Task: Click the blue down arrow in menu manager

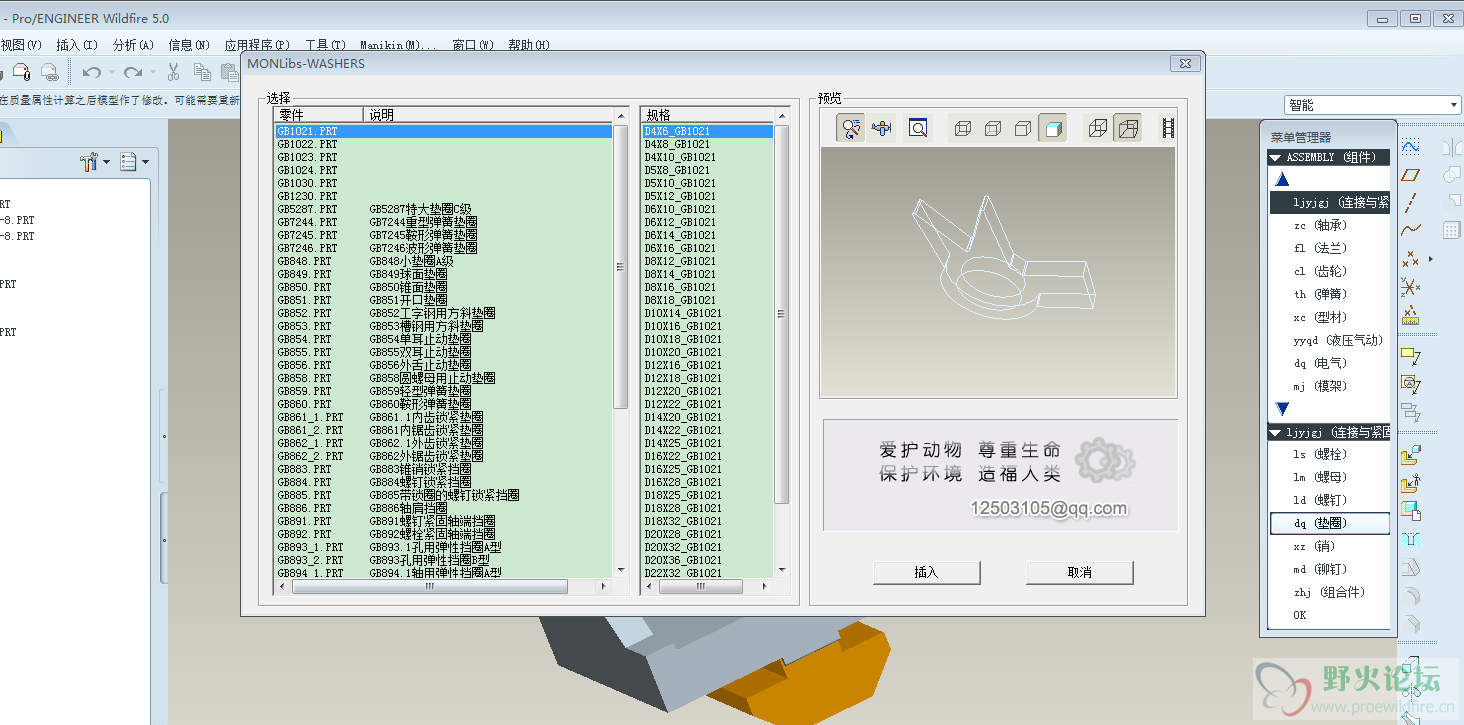Action: pos(1283,409)
